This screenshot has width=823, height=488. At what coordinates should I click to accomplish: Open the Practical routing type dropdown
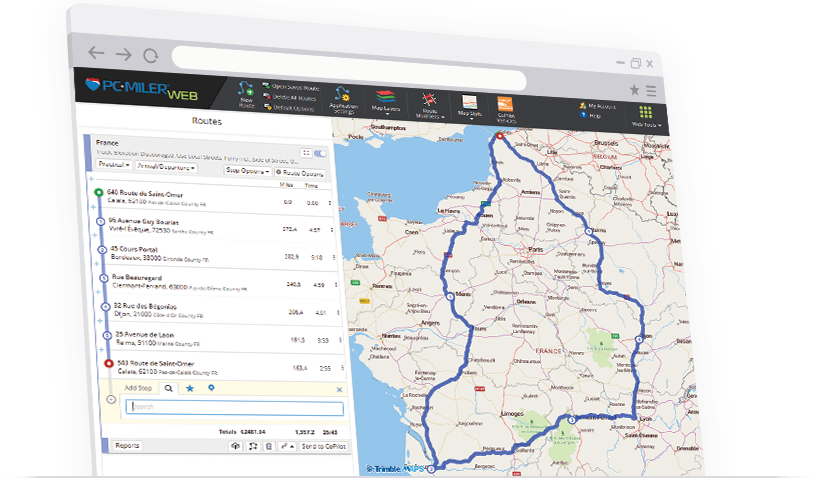[114, 164]
